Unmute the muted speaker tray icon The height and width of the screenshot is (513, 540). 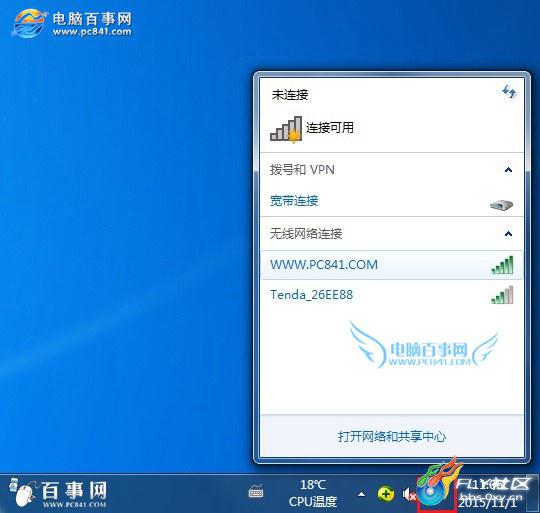pos(409,495)
